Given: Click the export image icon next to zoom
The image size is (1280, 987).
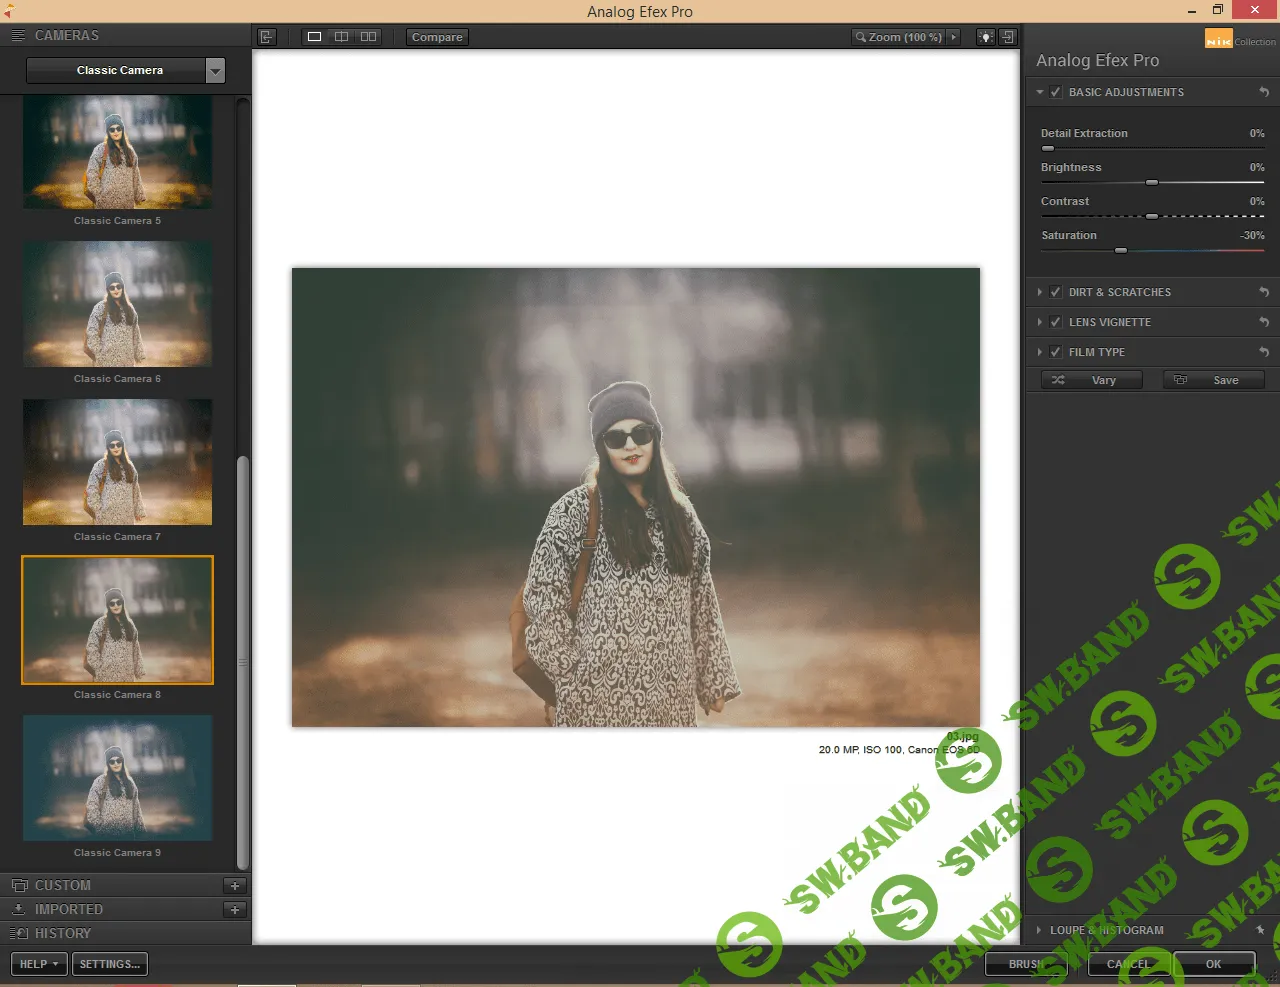Looking at the screenshot, I should click(1007, 36).
